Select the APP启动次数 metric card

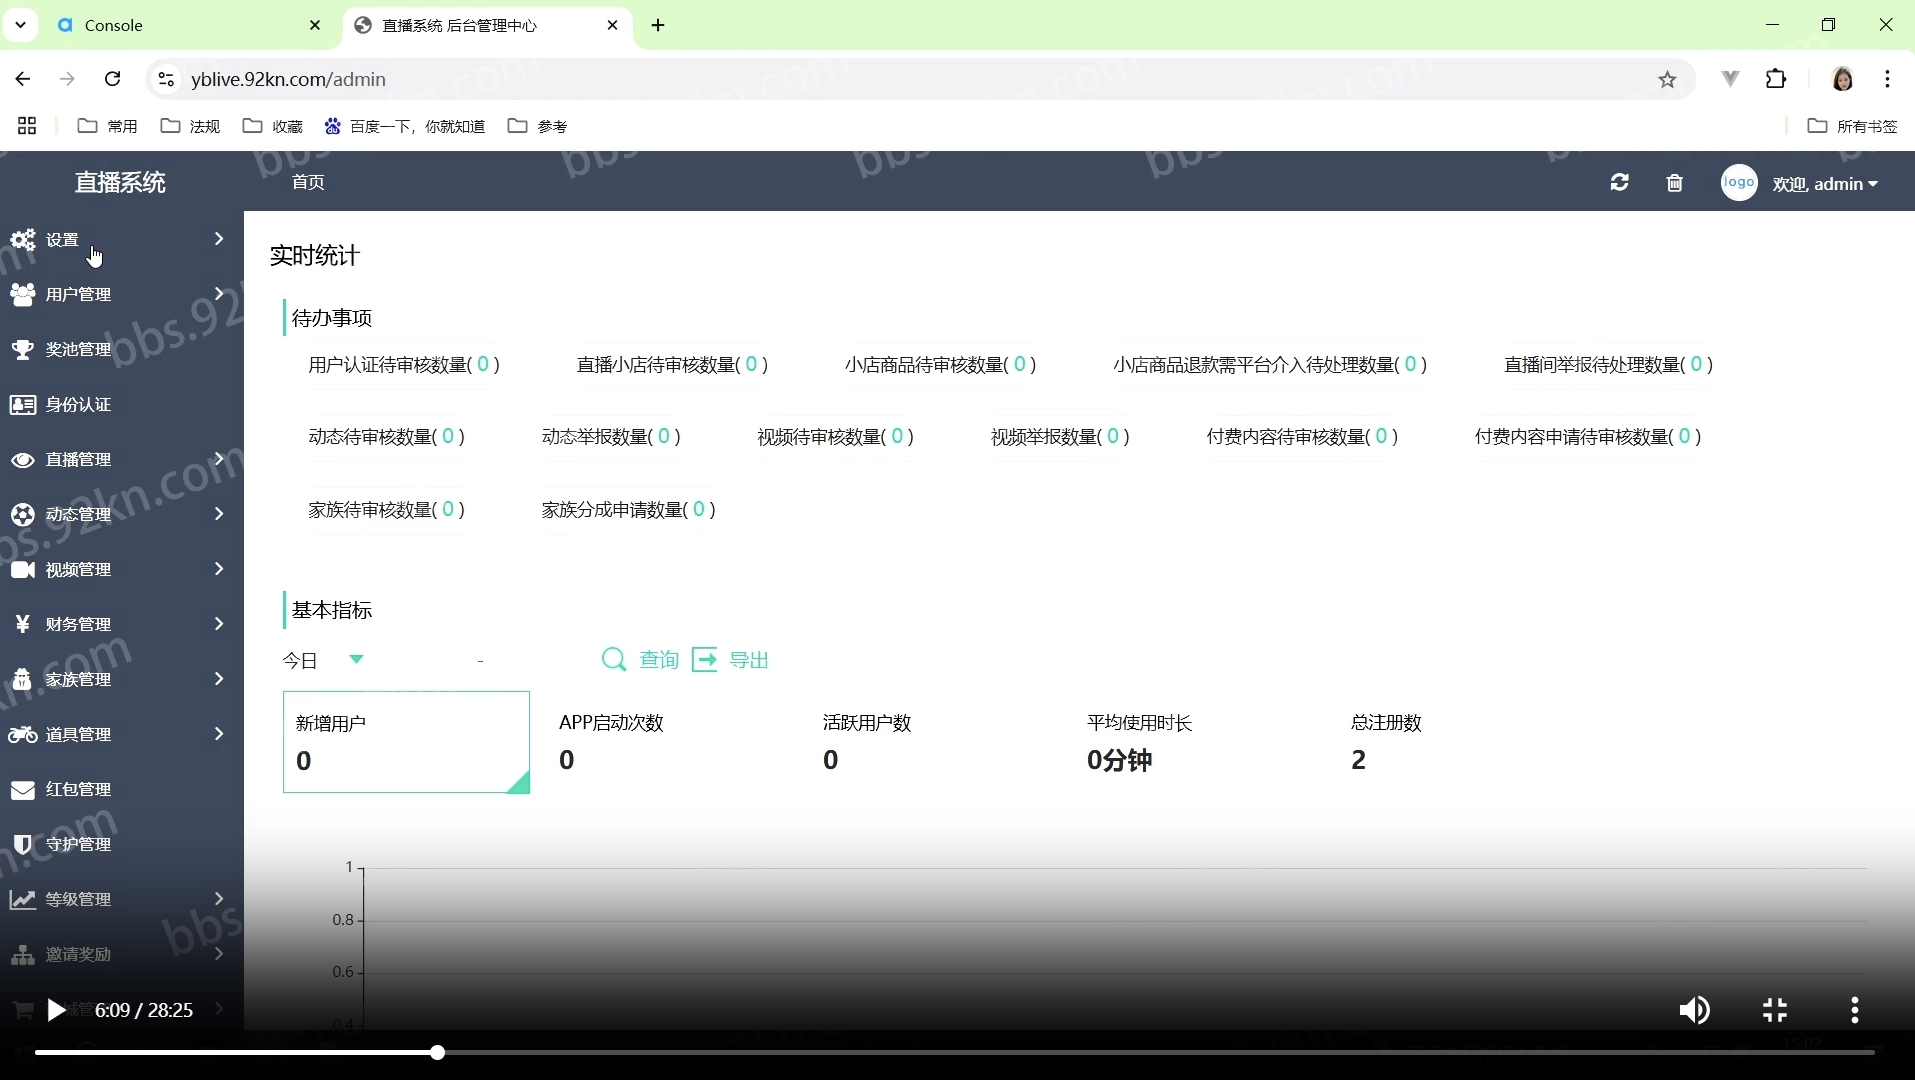pos(670,742)
